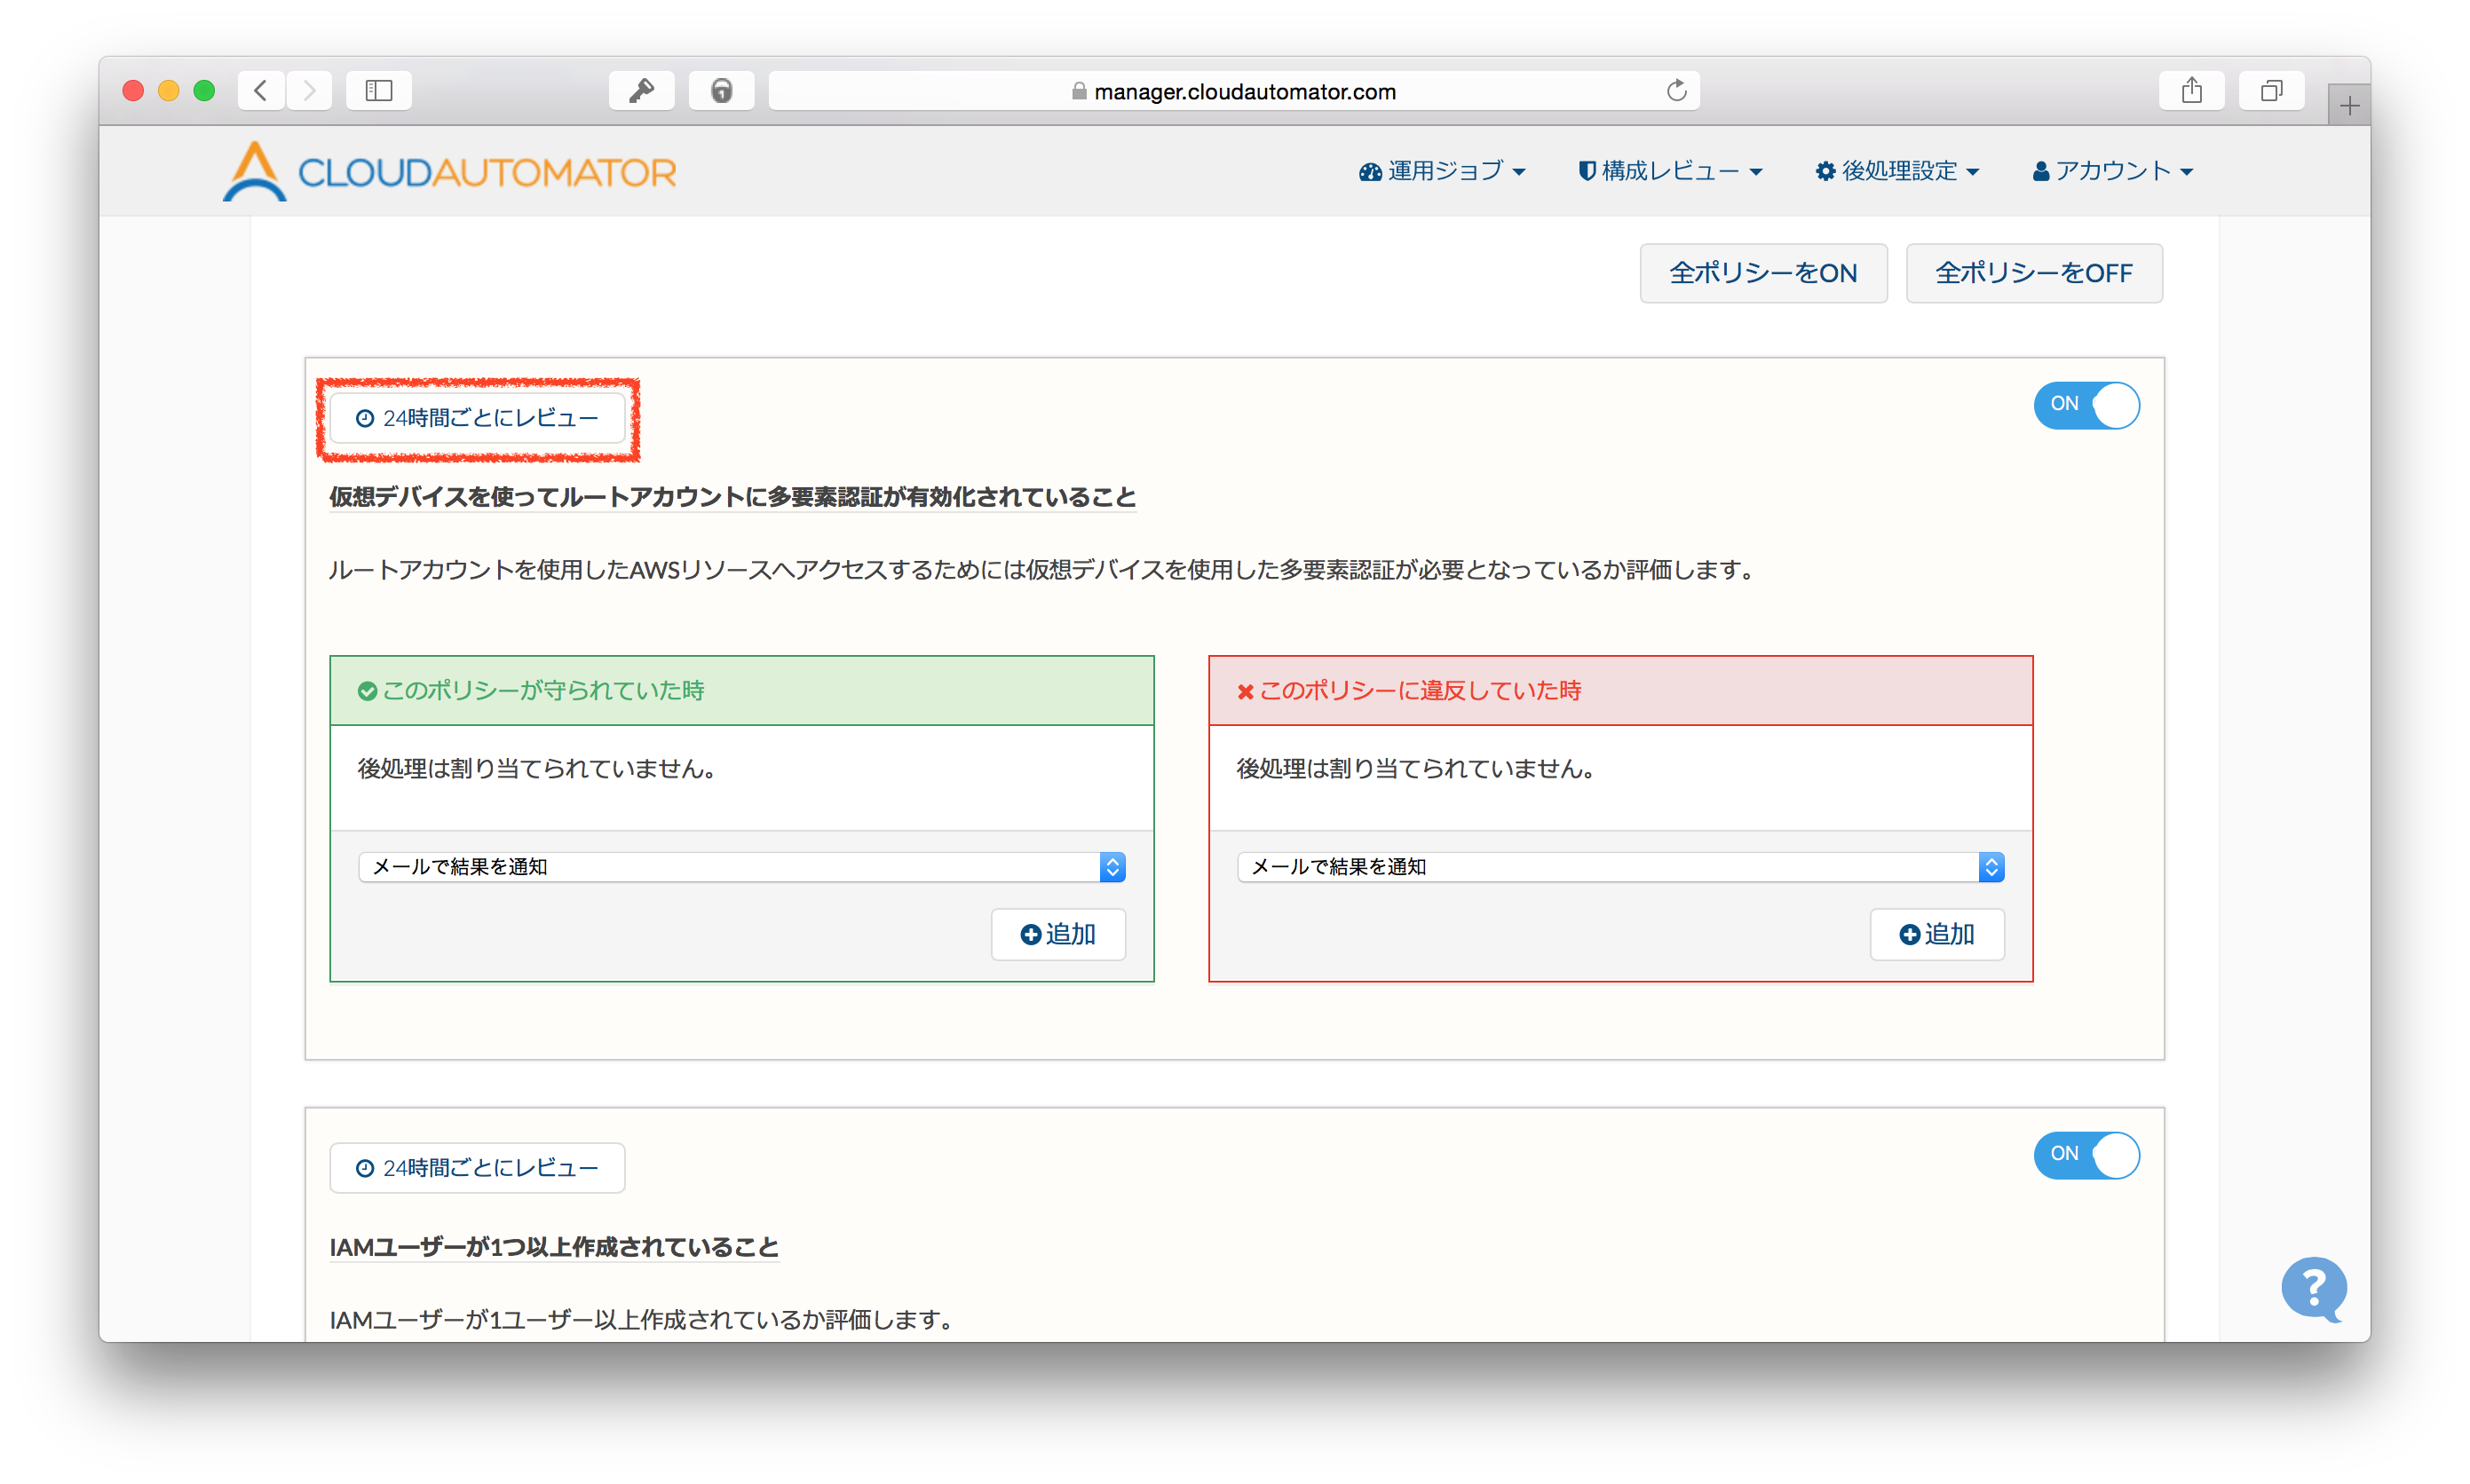
Task: Open the 後処理設定 menu
Action: pos(1897,171)
